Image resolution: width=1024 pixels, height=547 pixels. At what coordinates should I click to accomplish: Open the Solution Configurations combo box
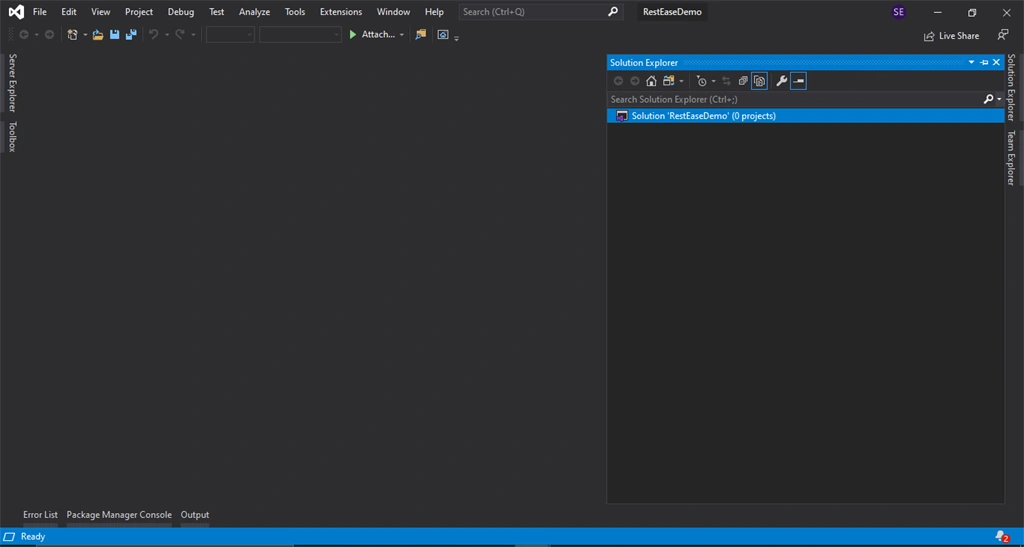pos(230,35)
